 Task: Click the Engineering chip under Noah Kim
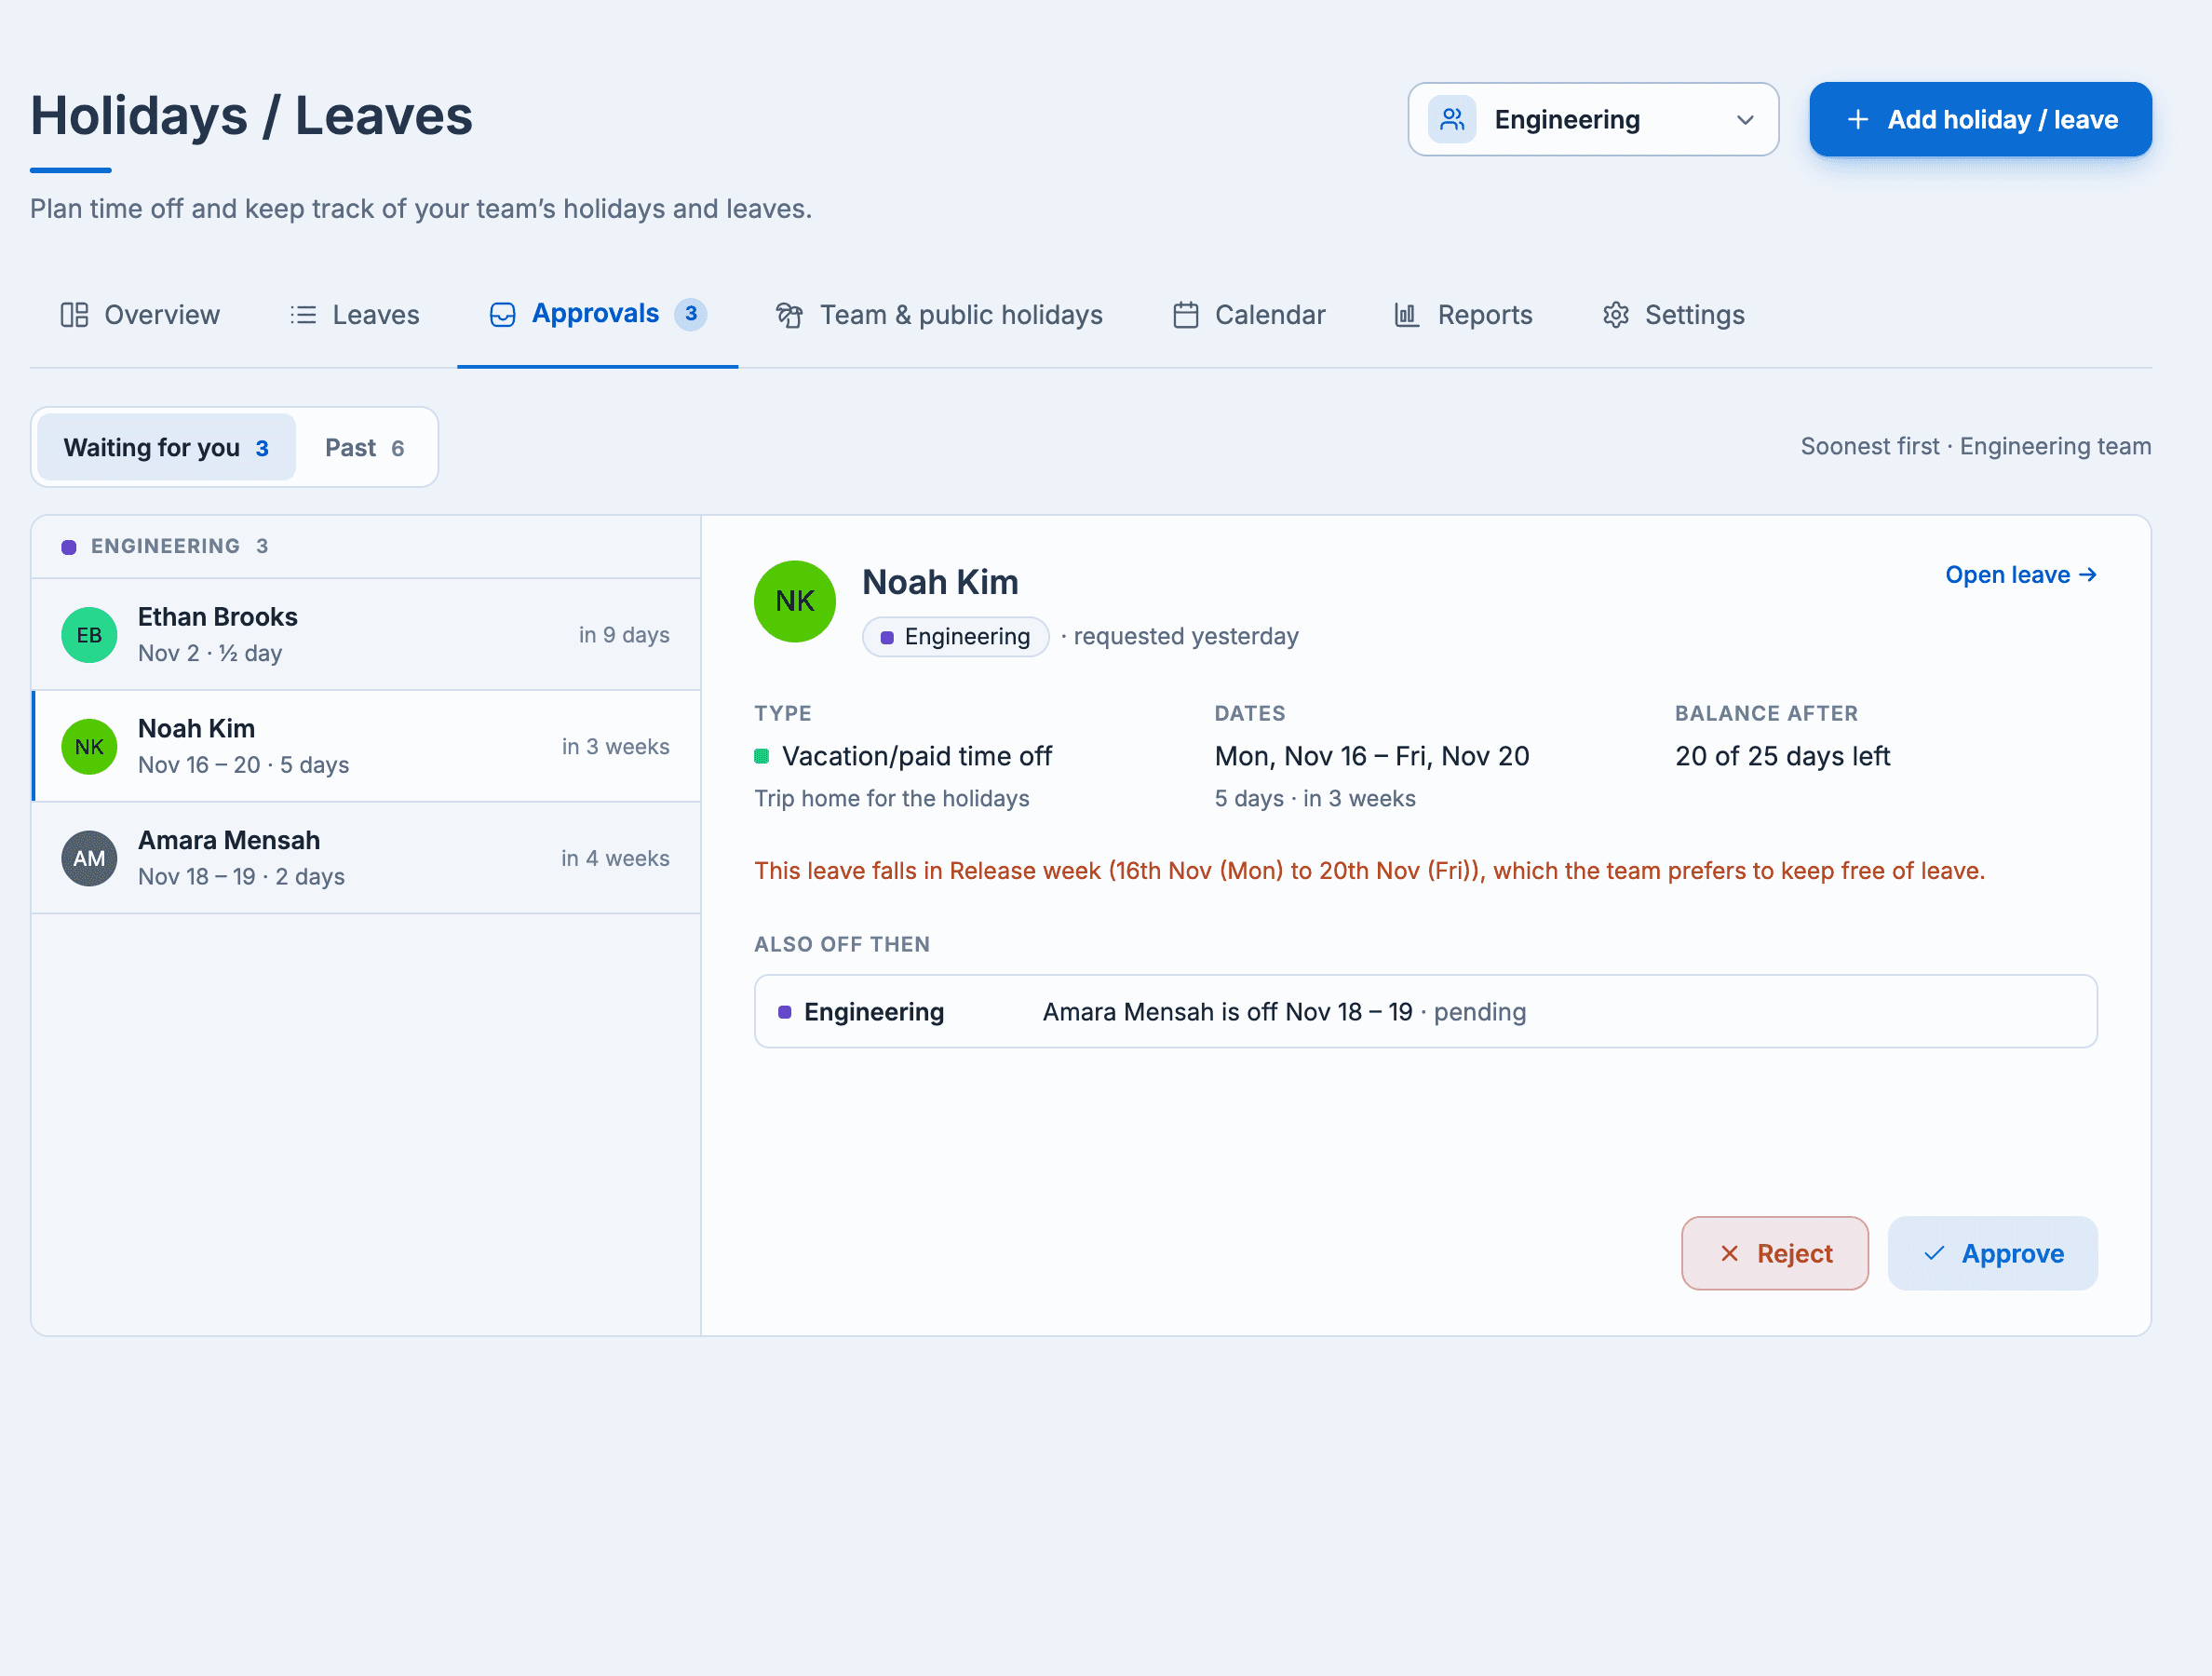click(x=955, y=636)
